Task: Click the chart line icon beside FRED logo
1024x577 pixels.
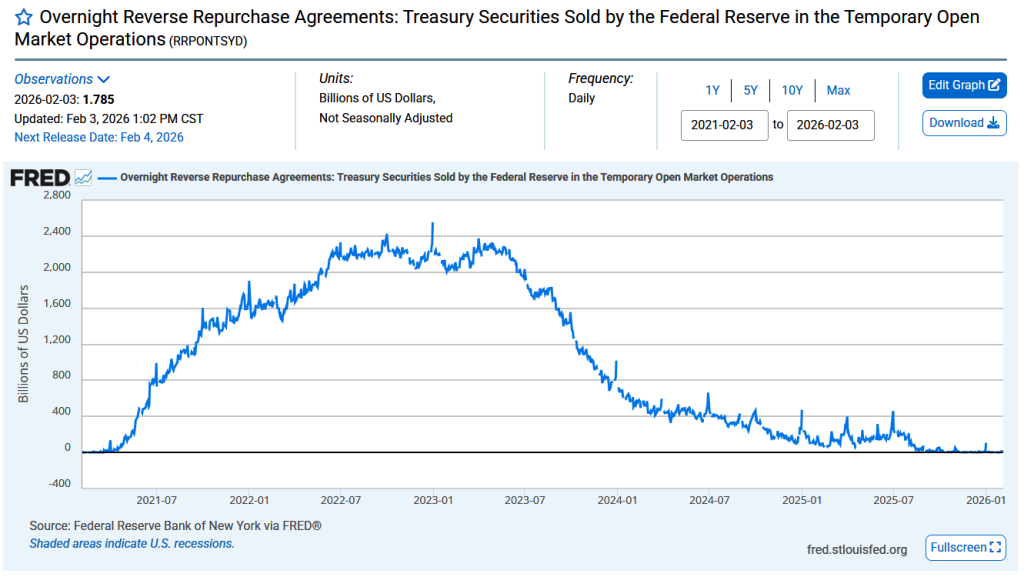Action: click(84, 178)
